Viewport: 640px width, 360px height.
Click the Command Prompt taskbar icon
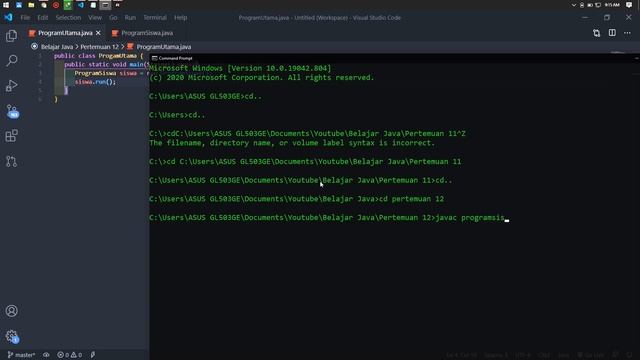(105, 5)
